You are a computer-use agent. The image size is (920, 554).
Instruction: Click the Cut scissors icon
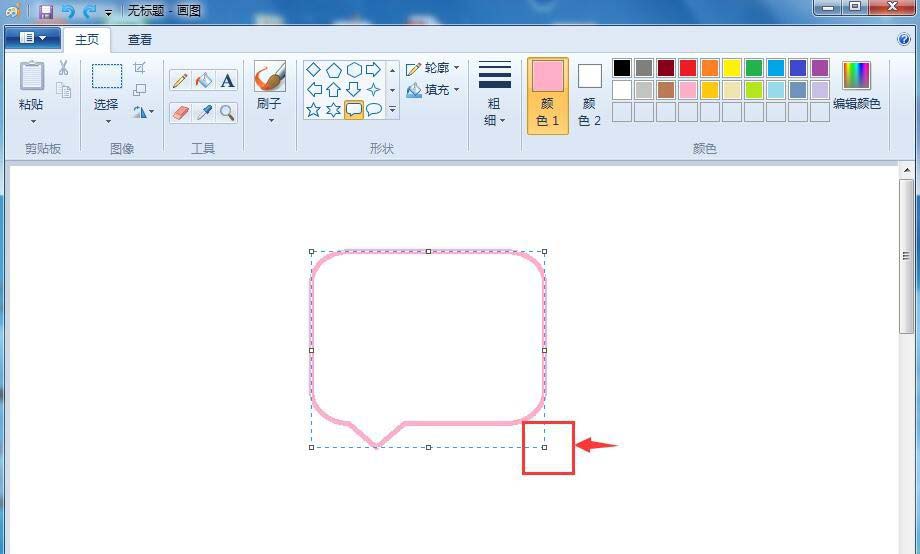pyautogui.click(x=63, y=67)
